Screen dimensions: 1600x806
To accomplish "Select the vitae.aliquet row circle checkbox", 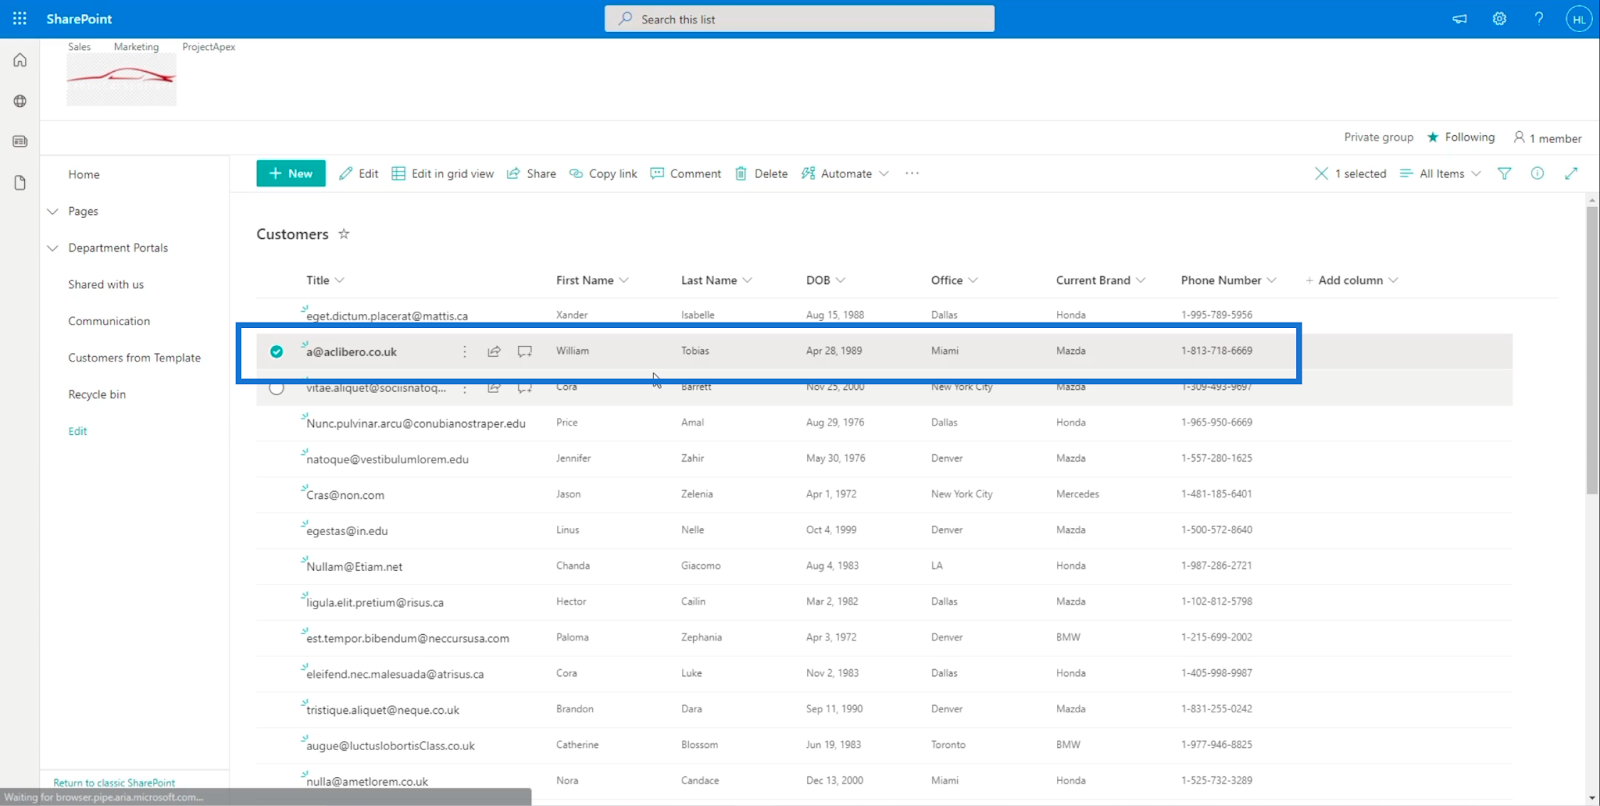I will 277,388.
